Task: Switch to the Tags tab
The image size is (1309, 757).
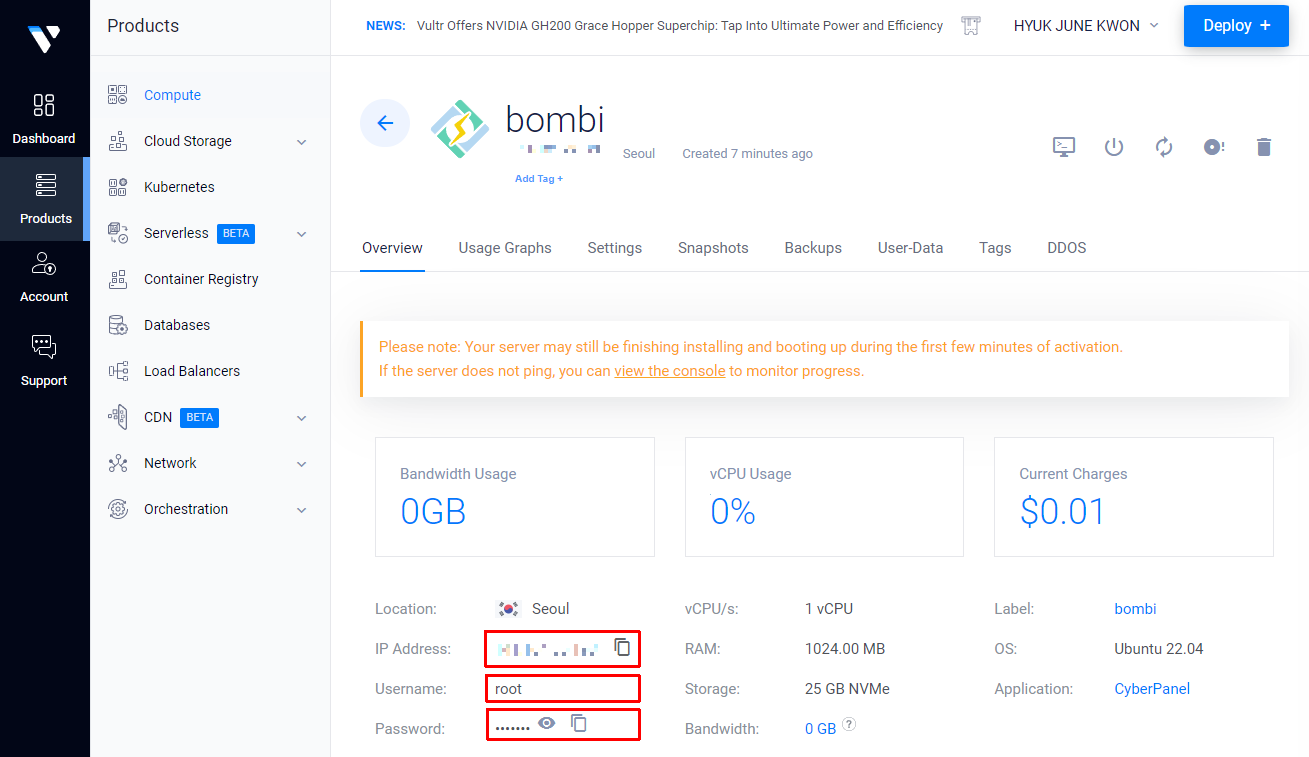Action: (x=995, y=248)
